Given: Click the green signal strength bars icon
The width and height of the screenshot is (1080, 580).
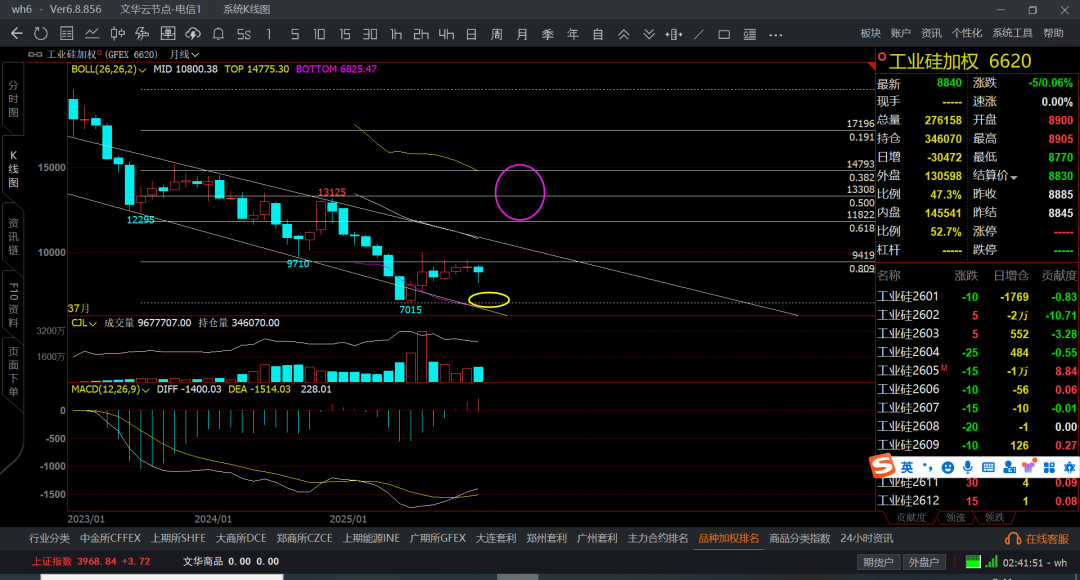Looking at the screenshot, I should pyautogui.click(x=991, y=561).
